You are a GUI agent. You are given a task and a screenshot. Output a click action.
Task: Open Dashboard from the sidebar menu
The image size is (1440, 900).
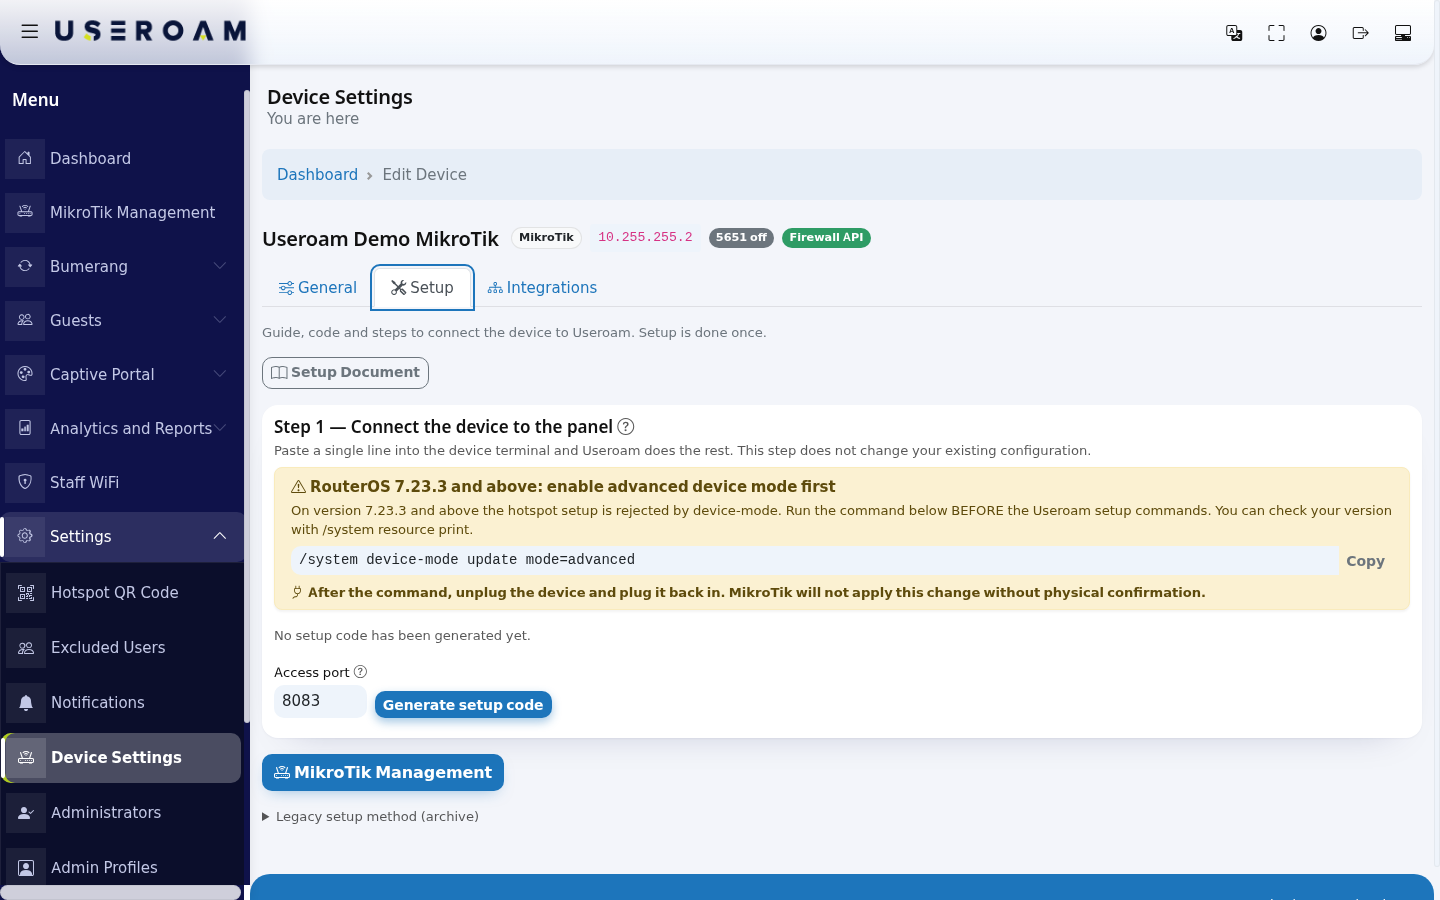[x=122, y=158]
